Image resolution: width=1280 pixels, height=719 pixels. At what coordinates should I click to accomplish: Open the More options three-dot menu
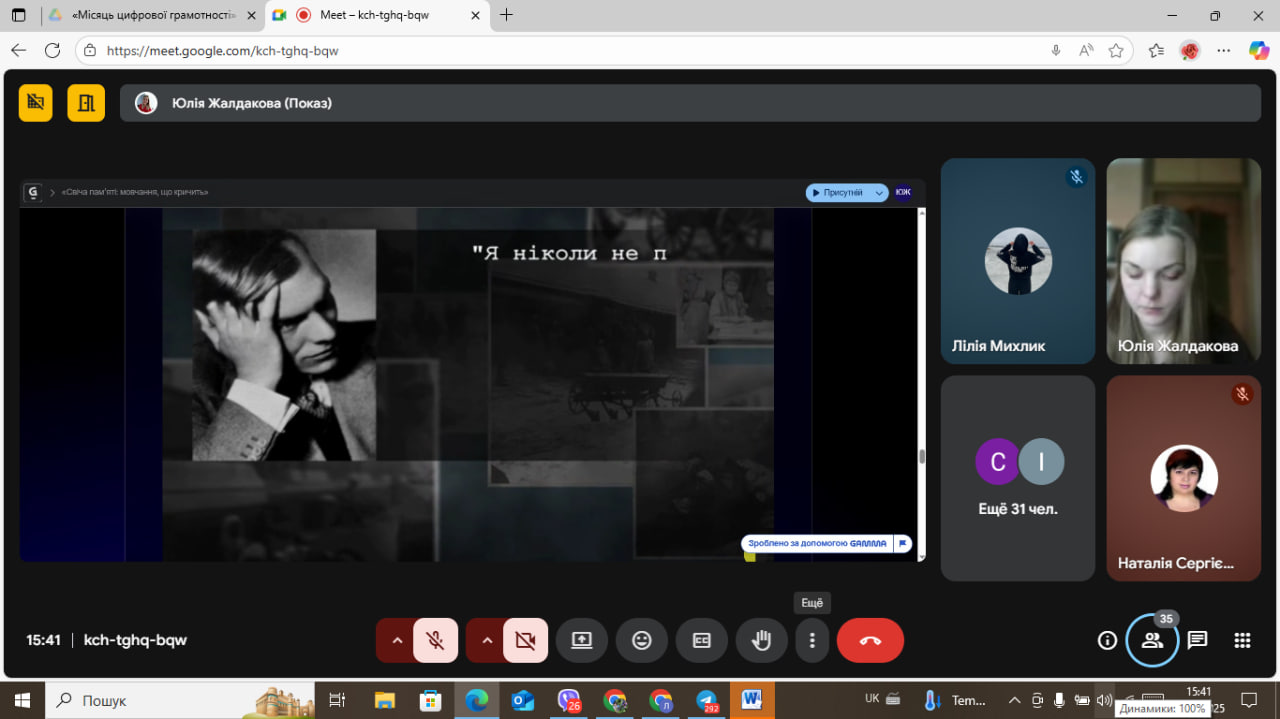(x=812, y=641)
